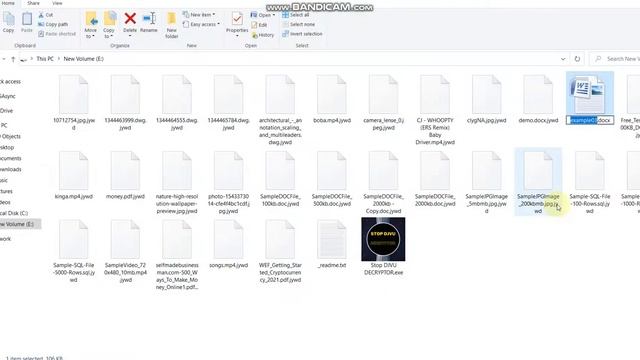The height and width of the screenshot is (360, 640).
Task: Select the file songs.mp4.jywd
Action: tap(229, 244)
